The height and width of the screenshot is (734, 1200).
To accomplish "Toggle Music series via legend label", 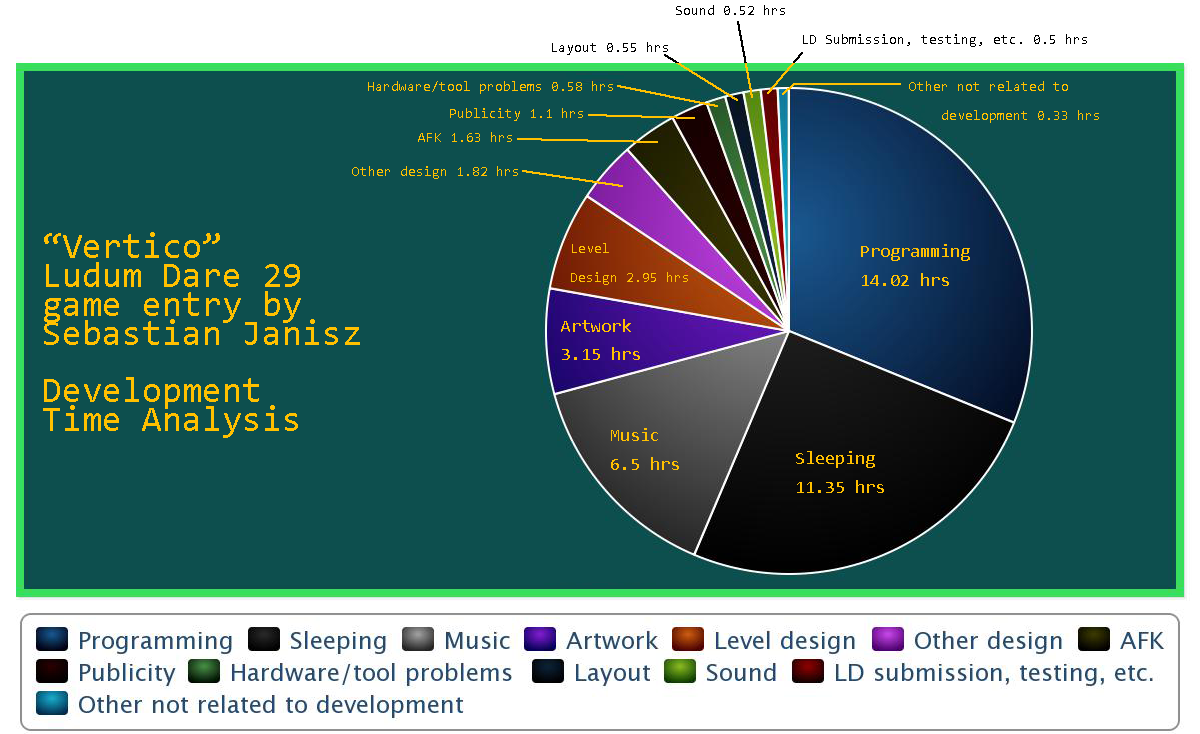I will click(x=477, y=641).
